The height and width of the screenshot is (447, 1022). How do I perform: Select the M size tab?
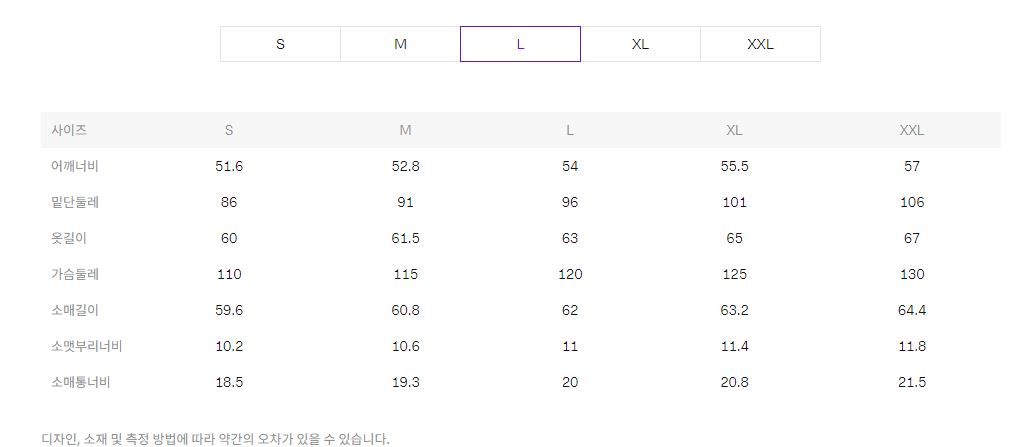[x=400, y=44]
